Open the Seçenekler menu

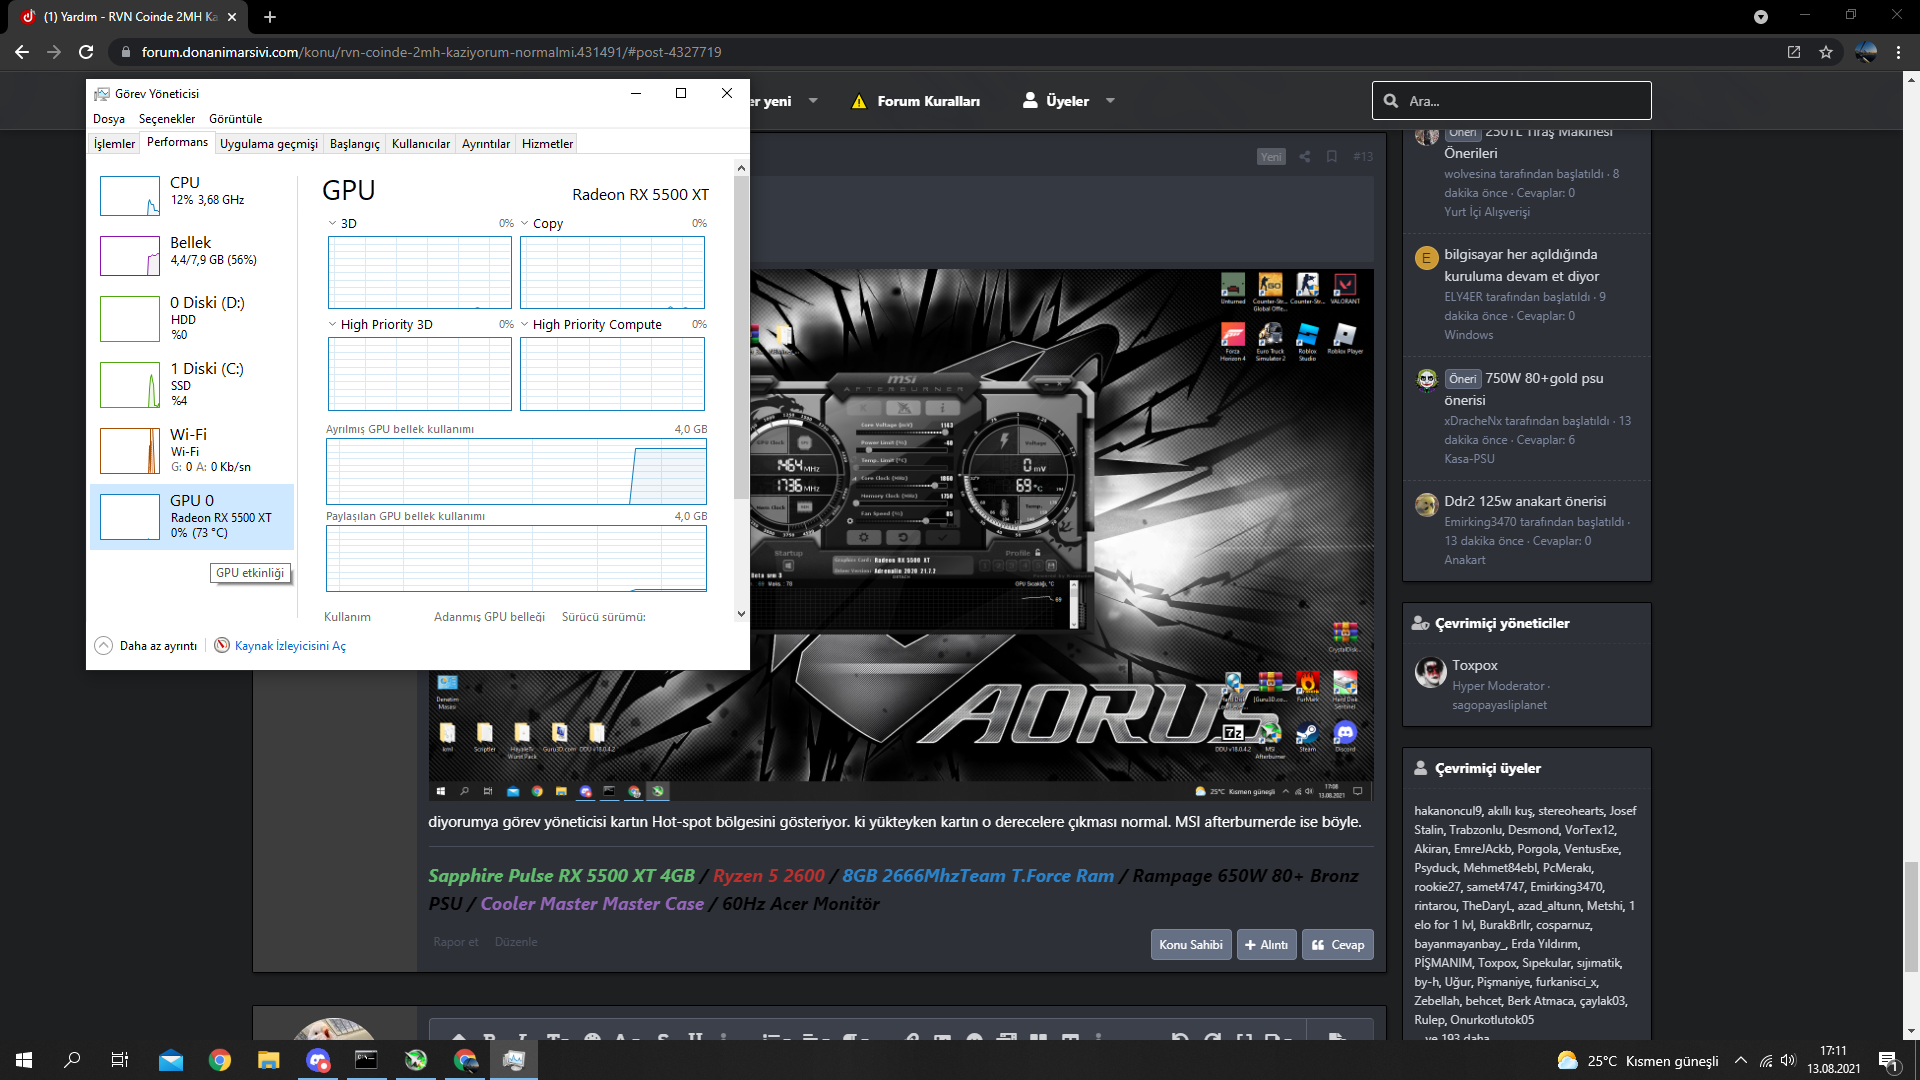[167, 119]
